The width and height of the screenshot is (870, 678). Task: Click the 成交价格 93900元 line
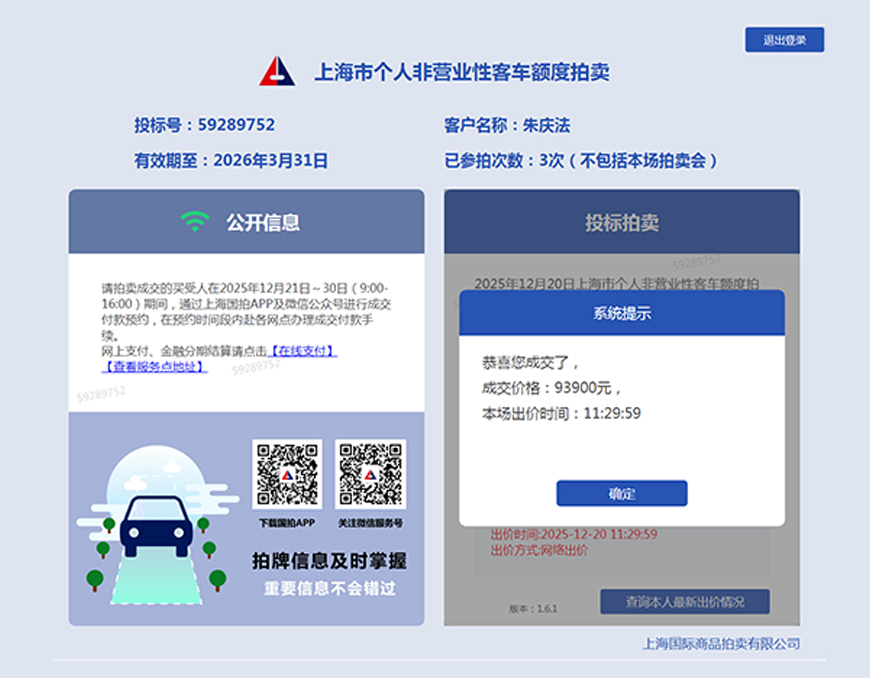pos(551,388)
